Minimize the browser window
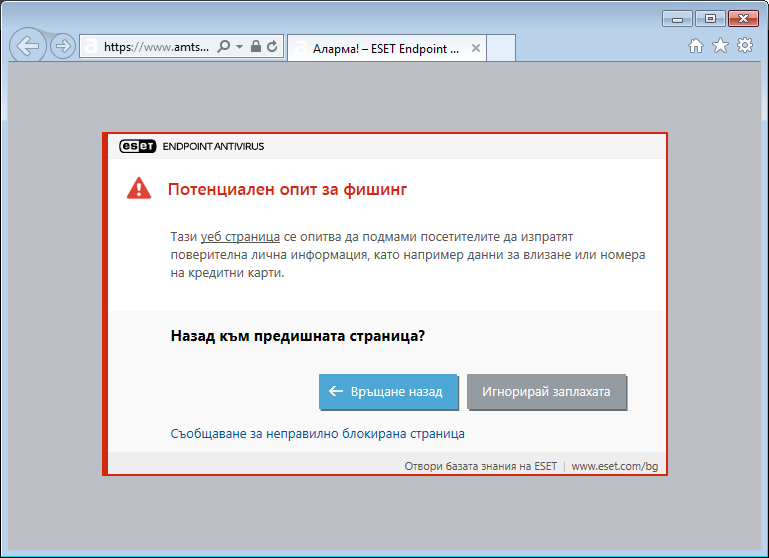The width and height of the screenshot is (769, 558). click(x=677, y=19)
